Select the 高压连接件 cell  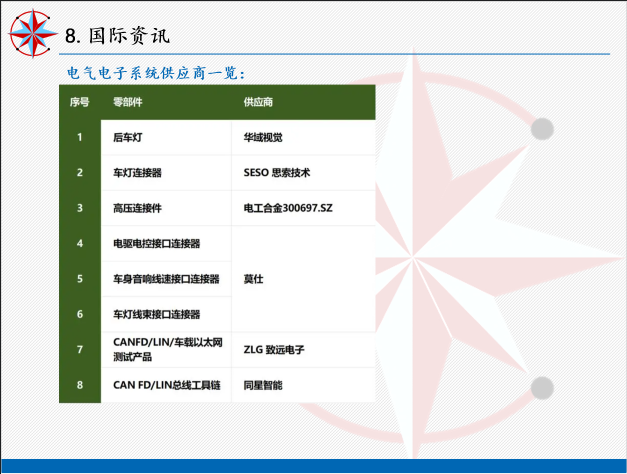click(138, 208)
